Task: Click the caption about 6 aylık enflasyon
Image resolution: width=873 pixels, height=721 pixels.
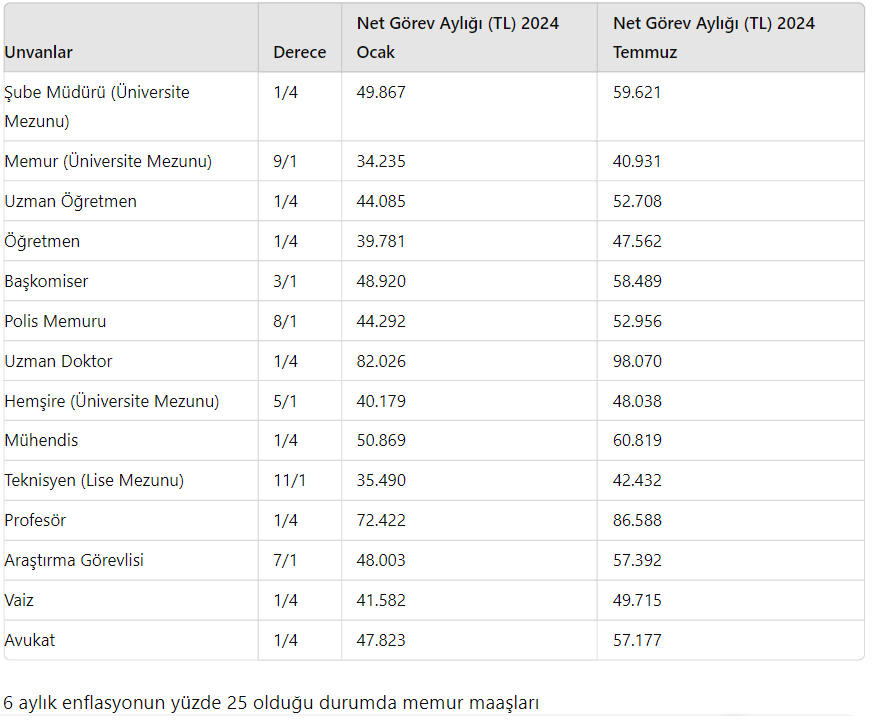Action: pos(271,702)
